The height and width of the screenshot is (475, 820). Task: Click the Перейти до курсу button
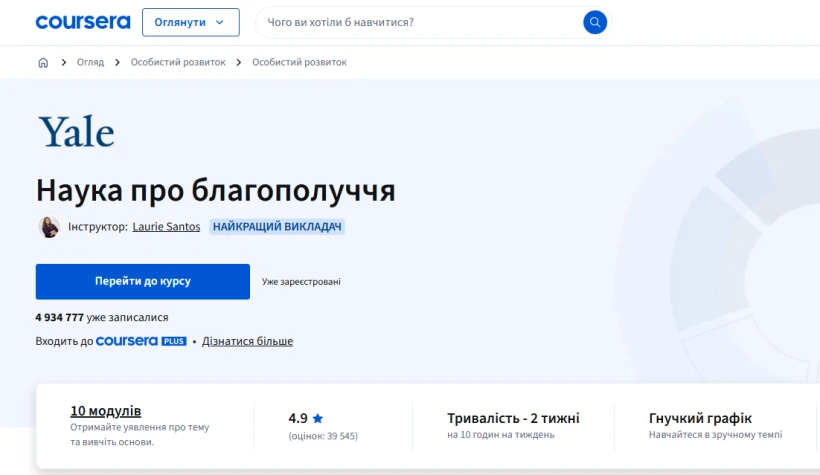[143, 281]
